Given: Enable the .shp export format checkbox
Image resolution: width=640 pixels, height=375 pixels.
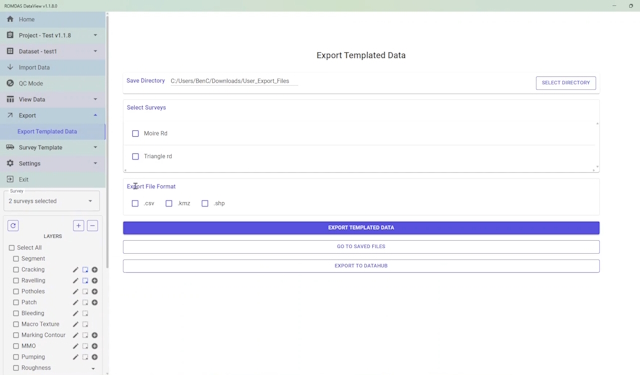Looking at the screenshot, I should coord(205,203).
